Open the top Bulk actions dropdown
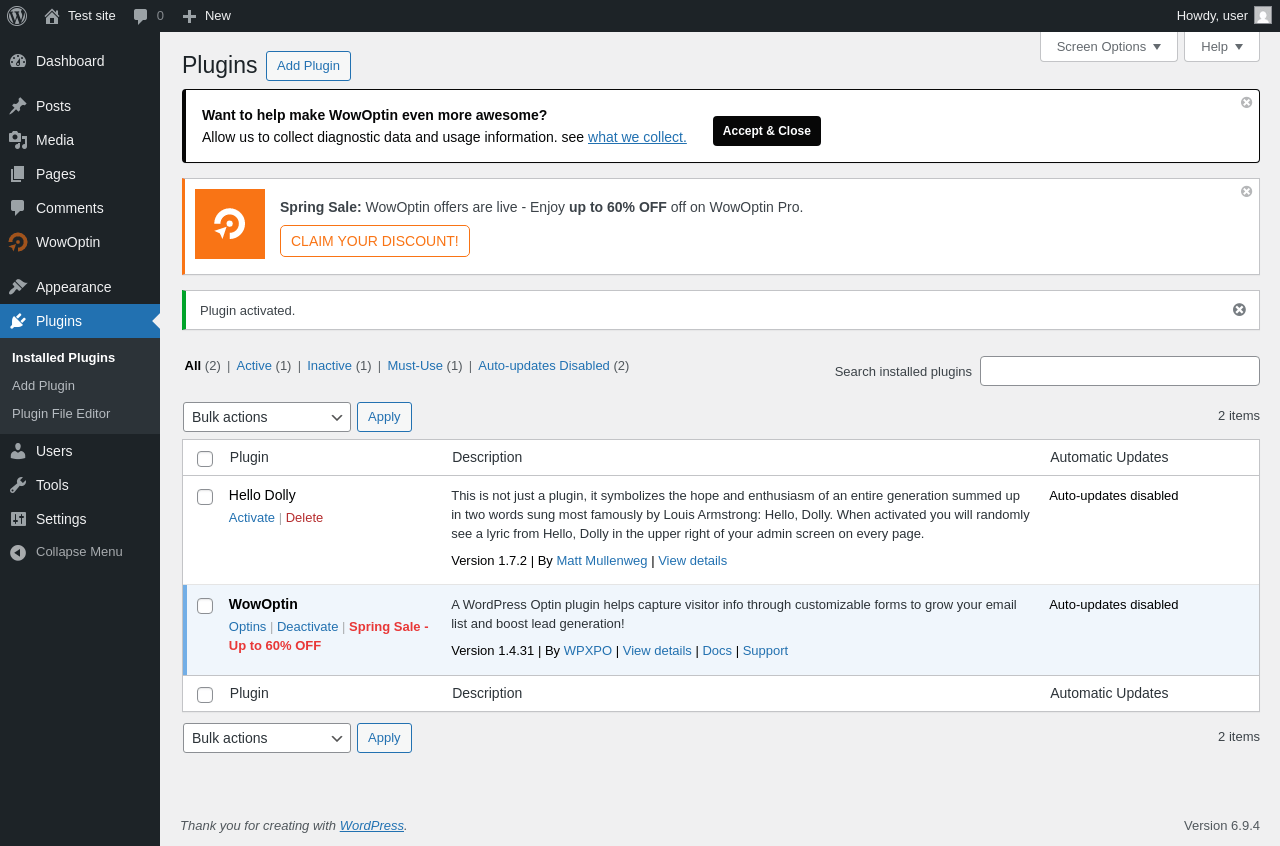Screen dimensions: 1280x846 pos(267,417)
